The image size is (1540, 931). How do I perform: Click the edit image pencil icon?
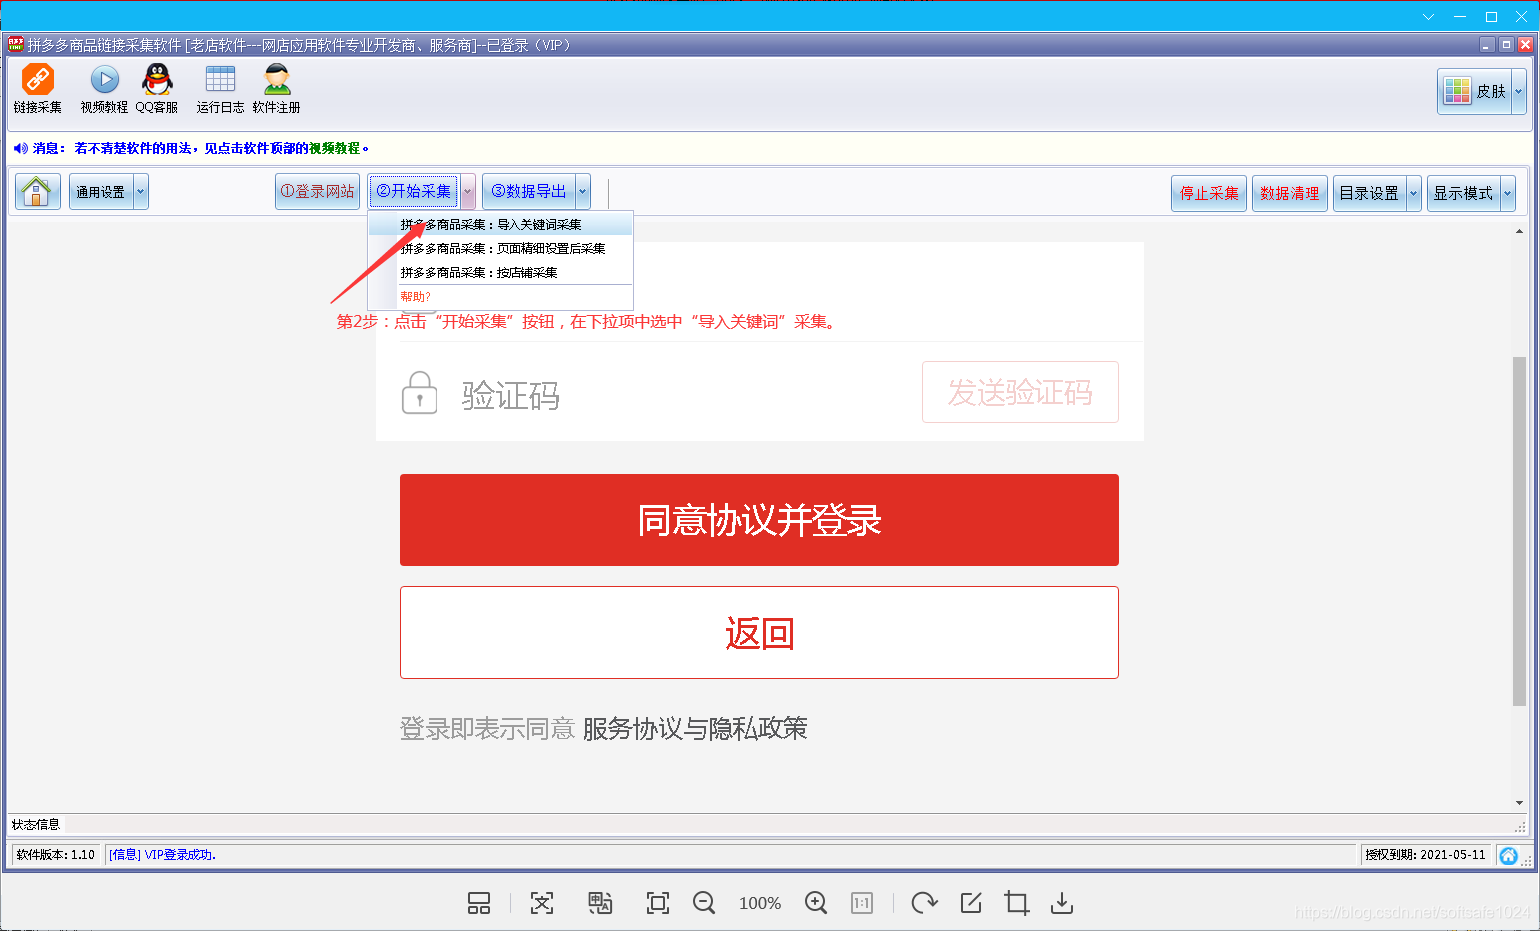pyautogui.click(x=971, y=903)
